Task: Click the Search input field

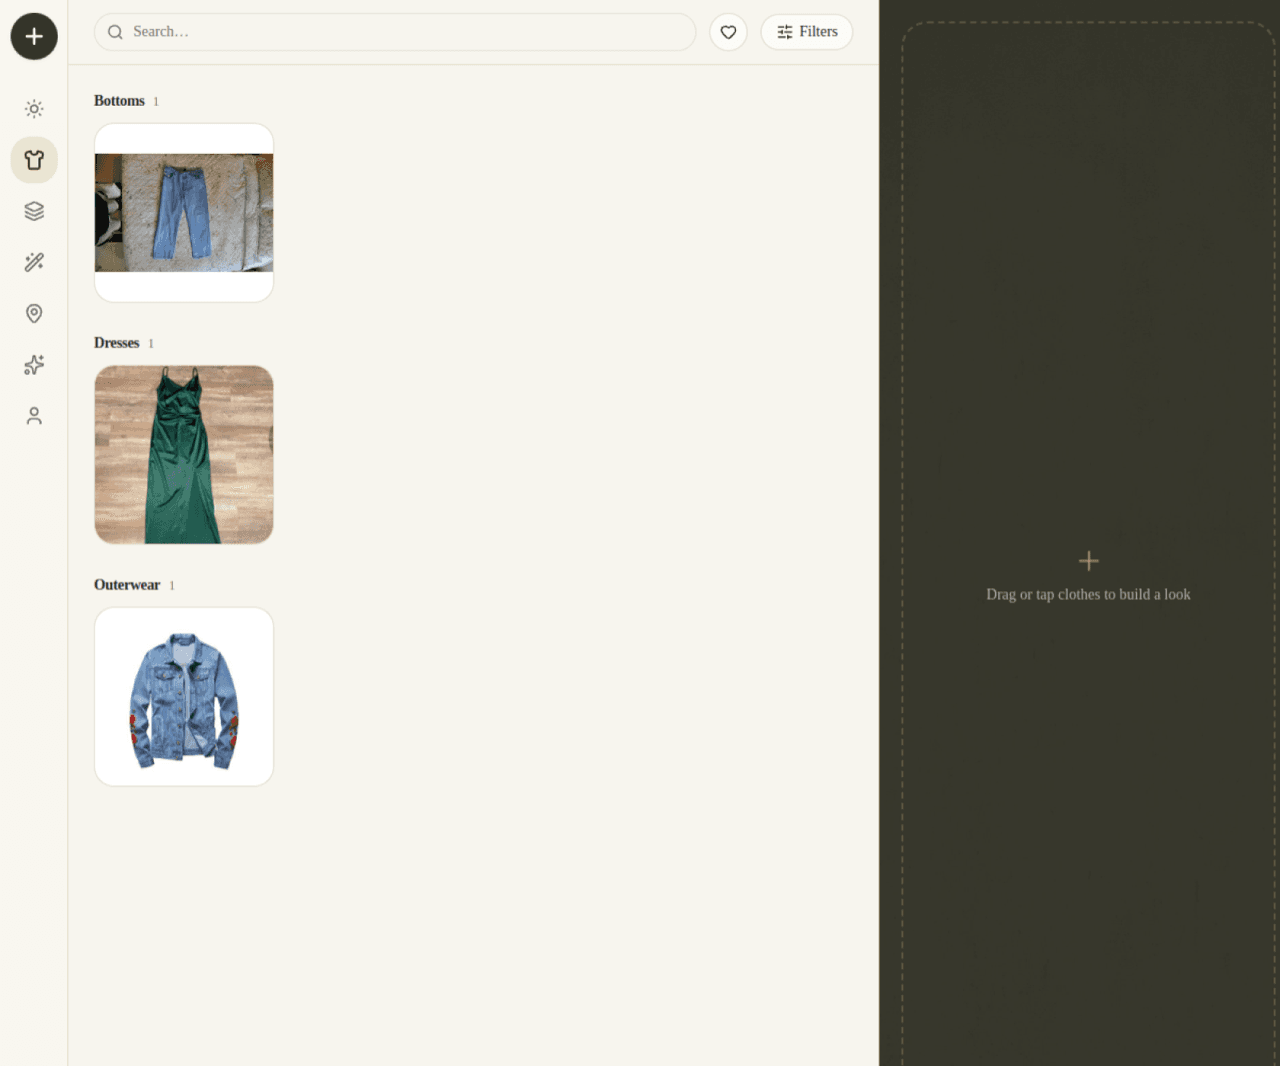Action: [395, 32]
